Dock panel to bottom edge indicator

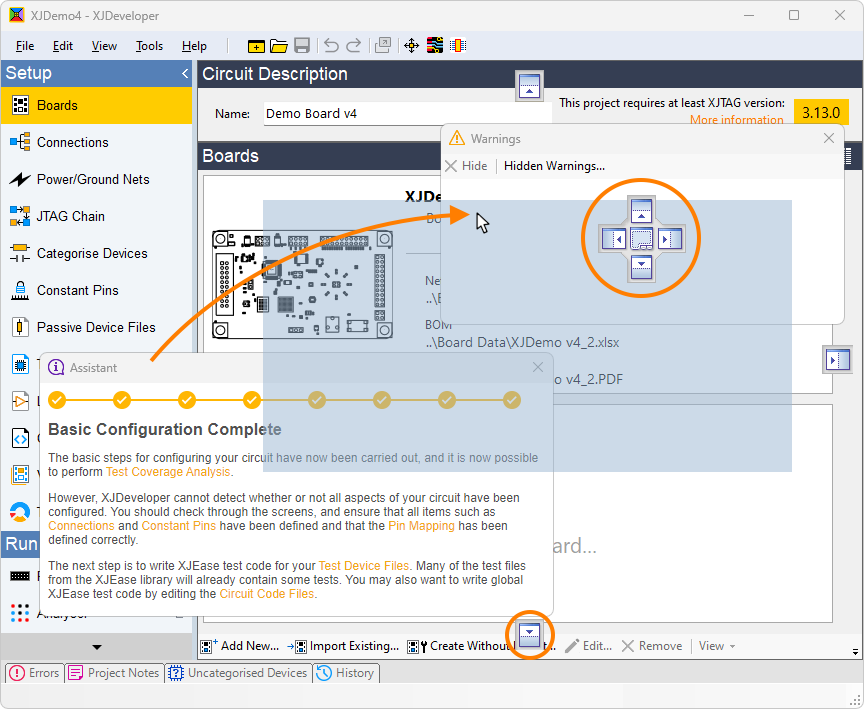(530, 633)
